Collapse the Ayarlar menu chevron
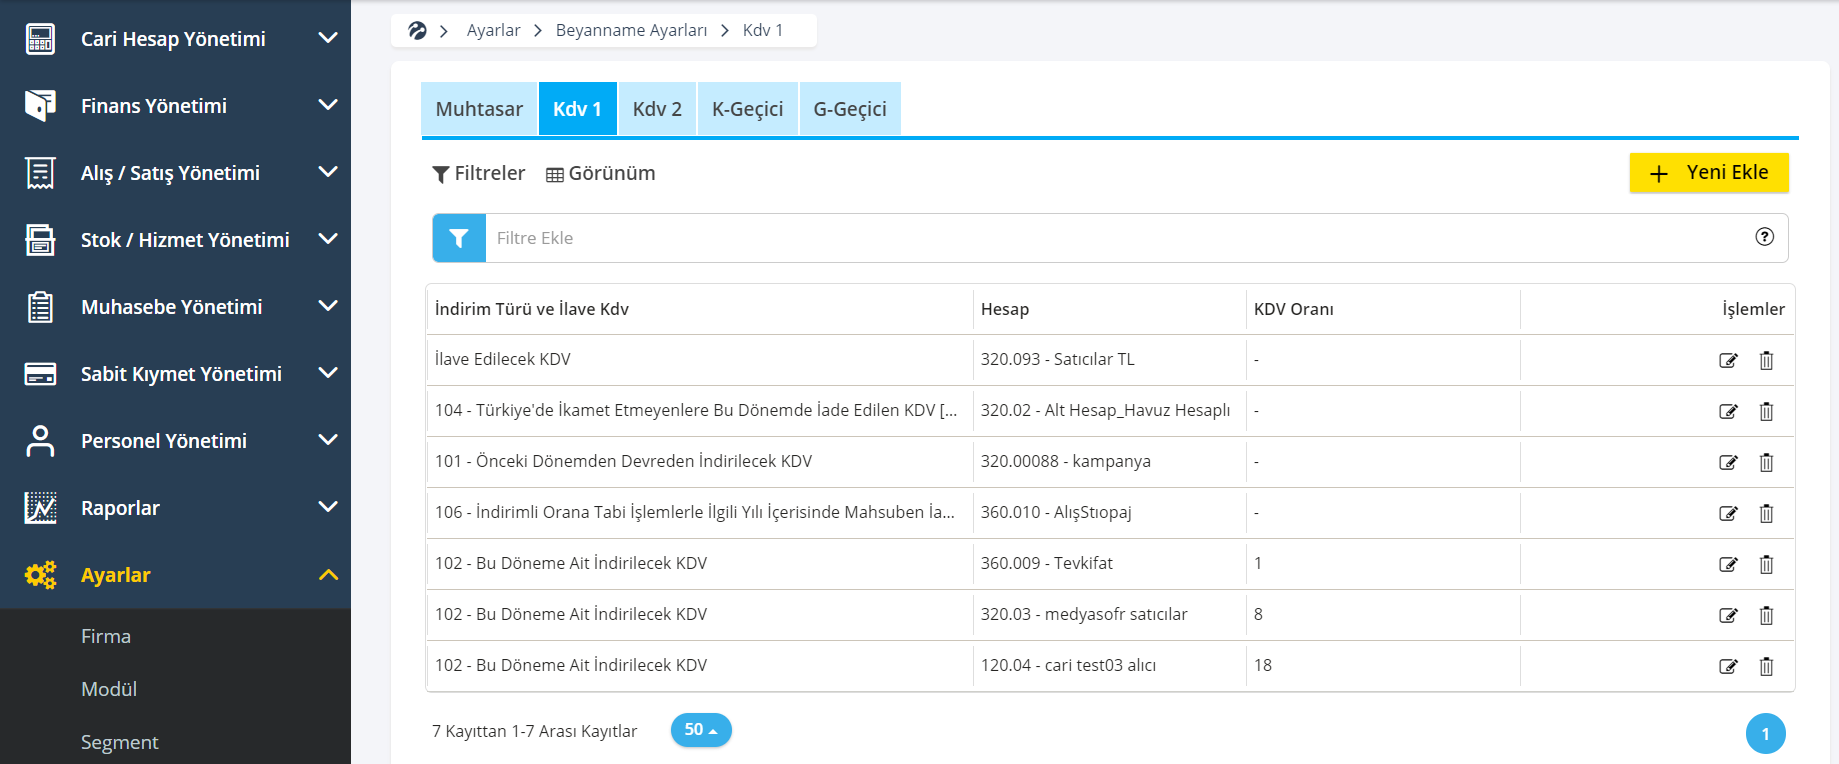 327,575
